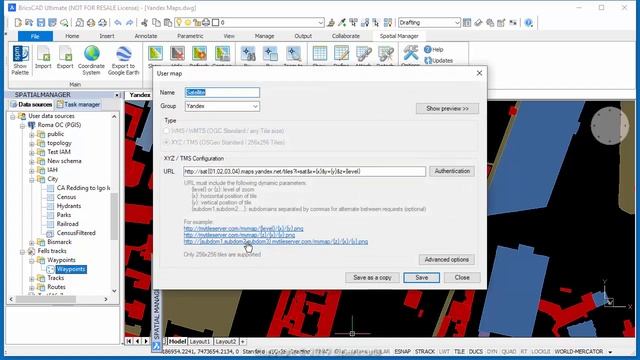
Task: Click the Undo arrow icon
Action: point(118,22)
